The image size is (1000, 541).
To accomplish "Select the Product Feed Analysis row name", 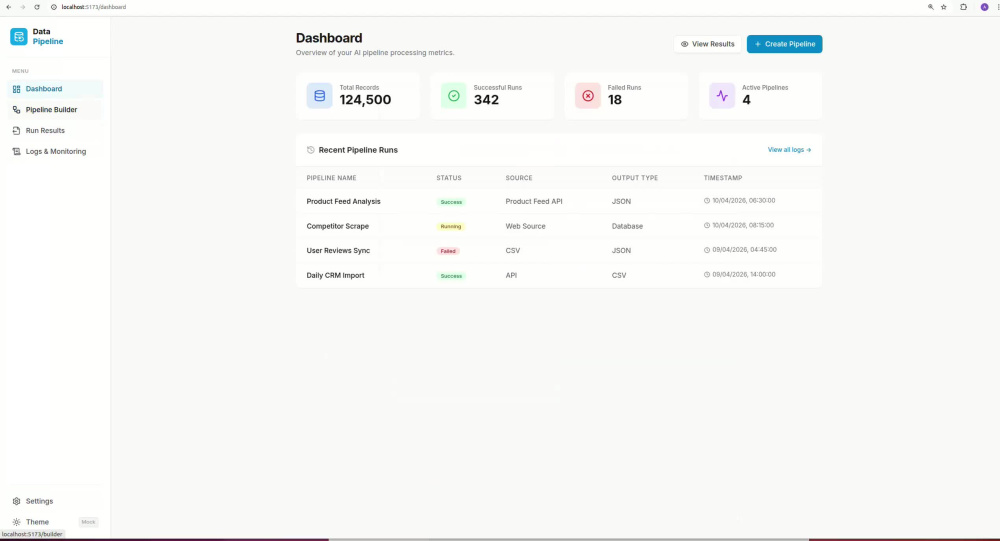I will click(x=343, y=202).
